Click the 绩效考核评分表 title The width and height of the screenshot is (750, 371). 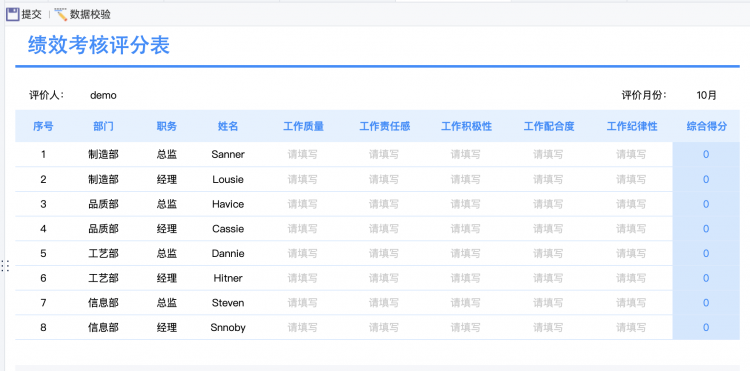[x=99, y=45]
